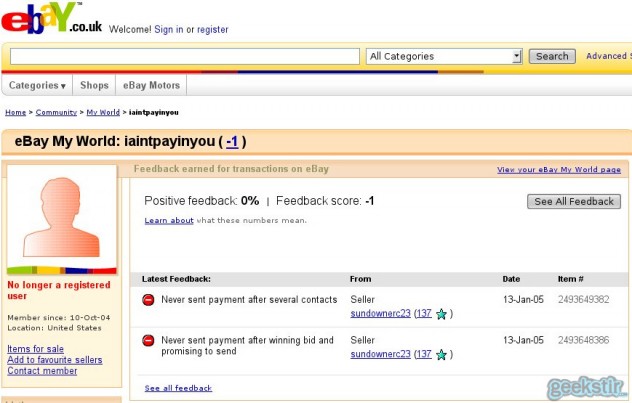Viewport: 632px width, 403px height.
Task: Click the 'See all feedback' link at the bottom
Action: (x=178, y=388)
